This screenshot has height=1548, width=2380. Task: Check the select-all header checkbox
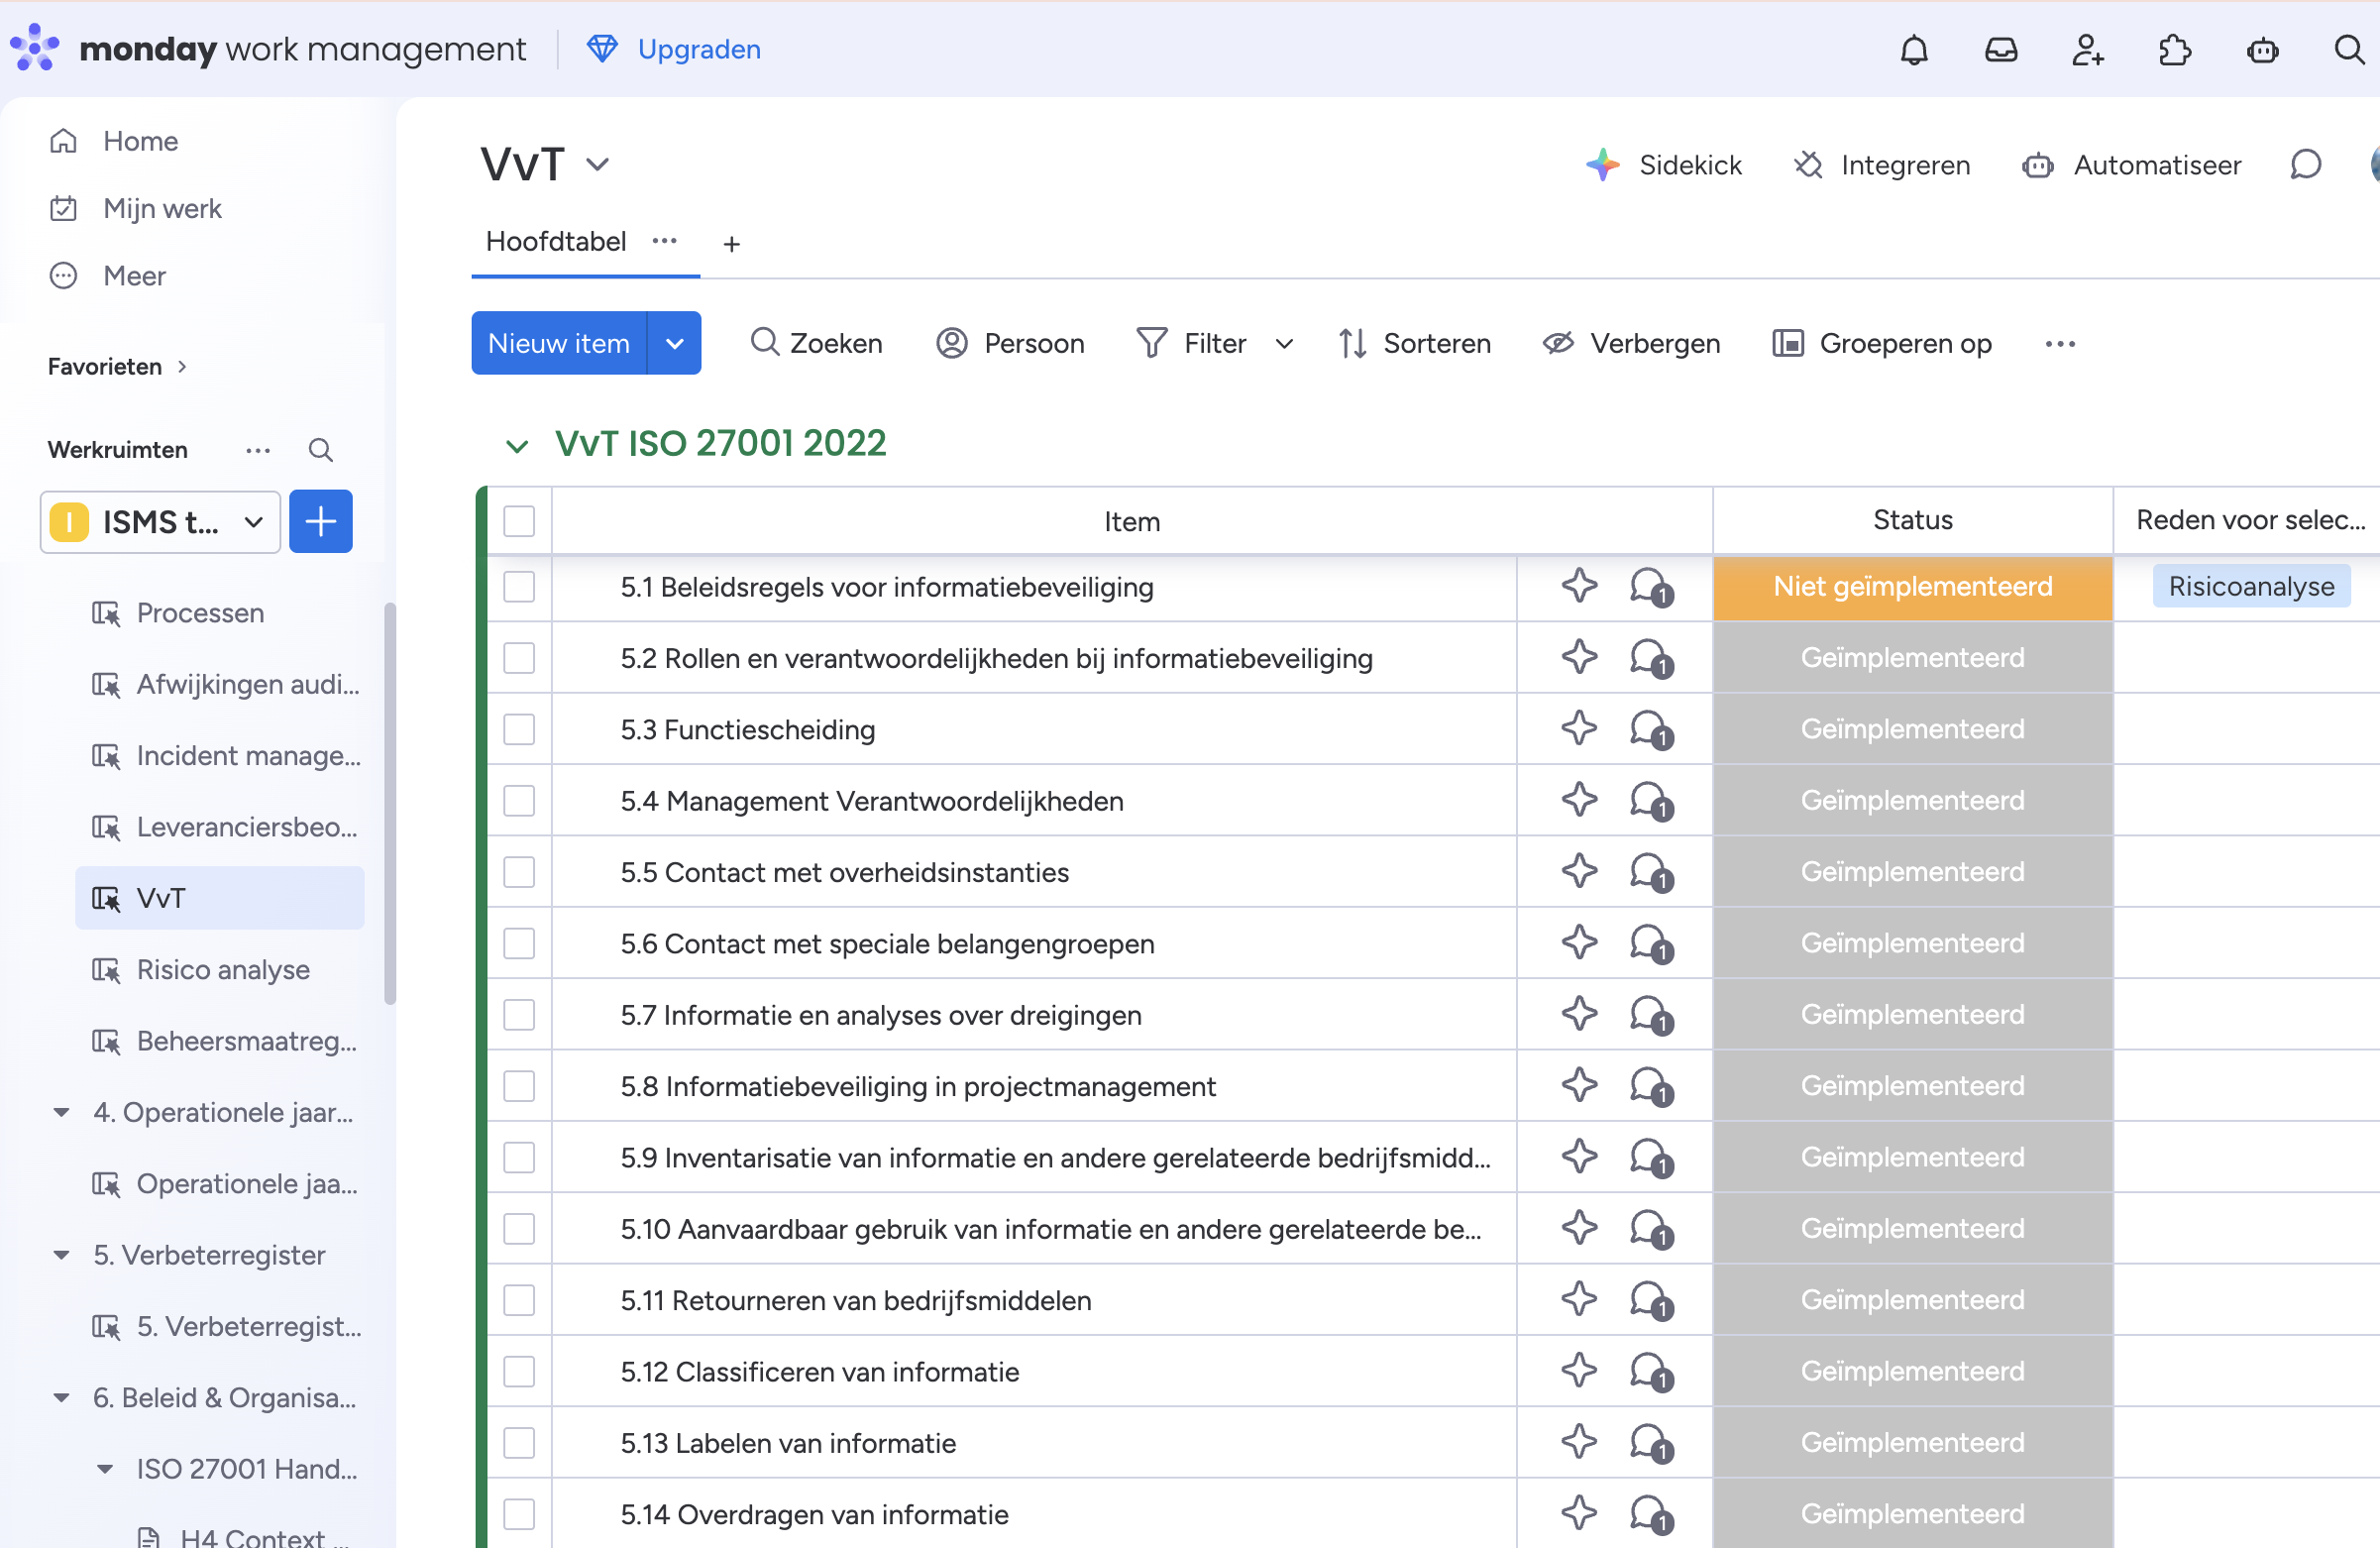[x=519, y=521]
